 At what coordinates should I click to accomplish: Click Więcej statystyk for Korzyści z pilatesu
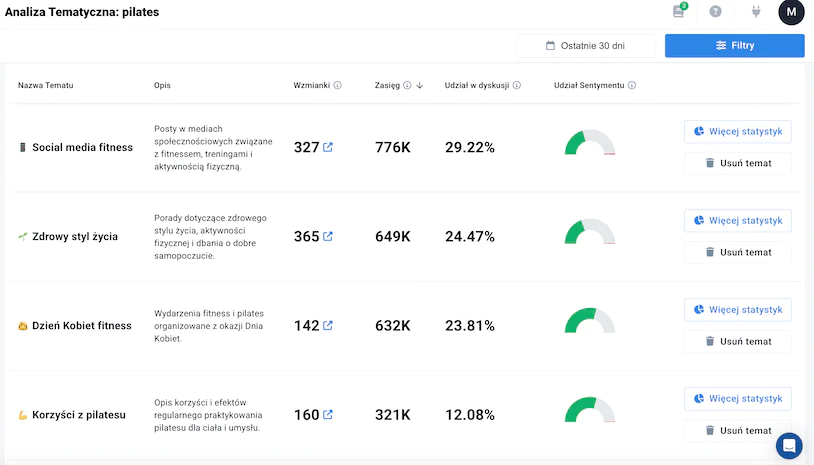coord(738,399)
